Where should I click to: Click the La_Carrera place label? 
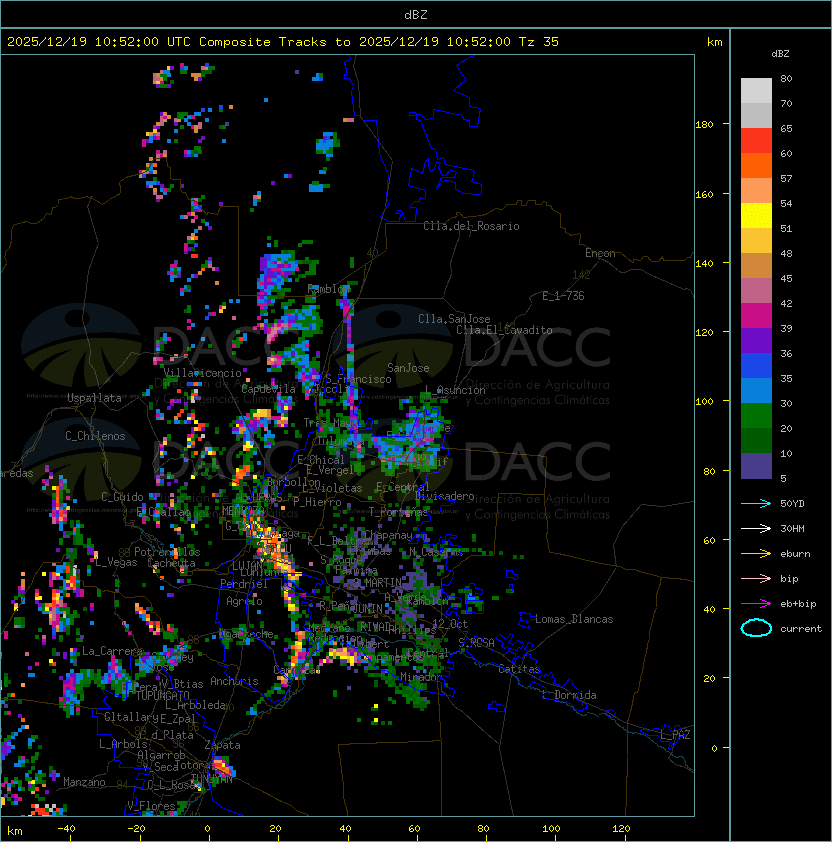[x=112, y=651]
